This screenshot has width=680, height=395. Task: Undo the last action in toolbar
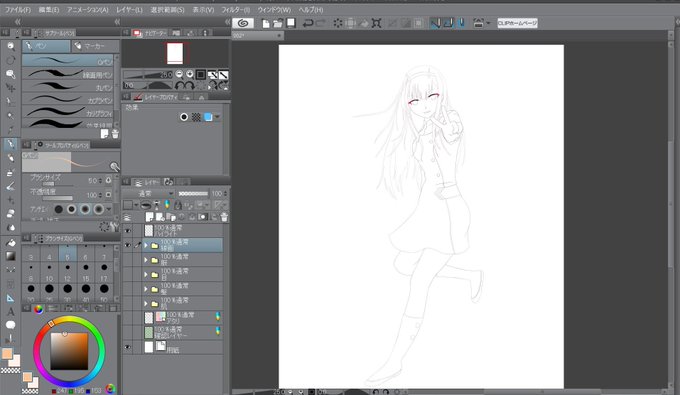point(308,23)
